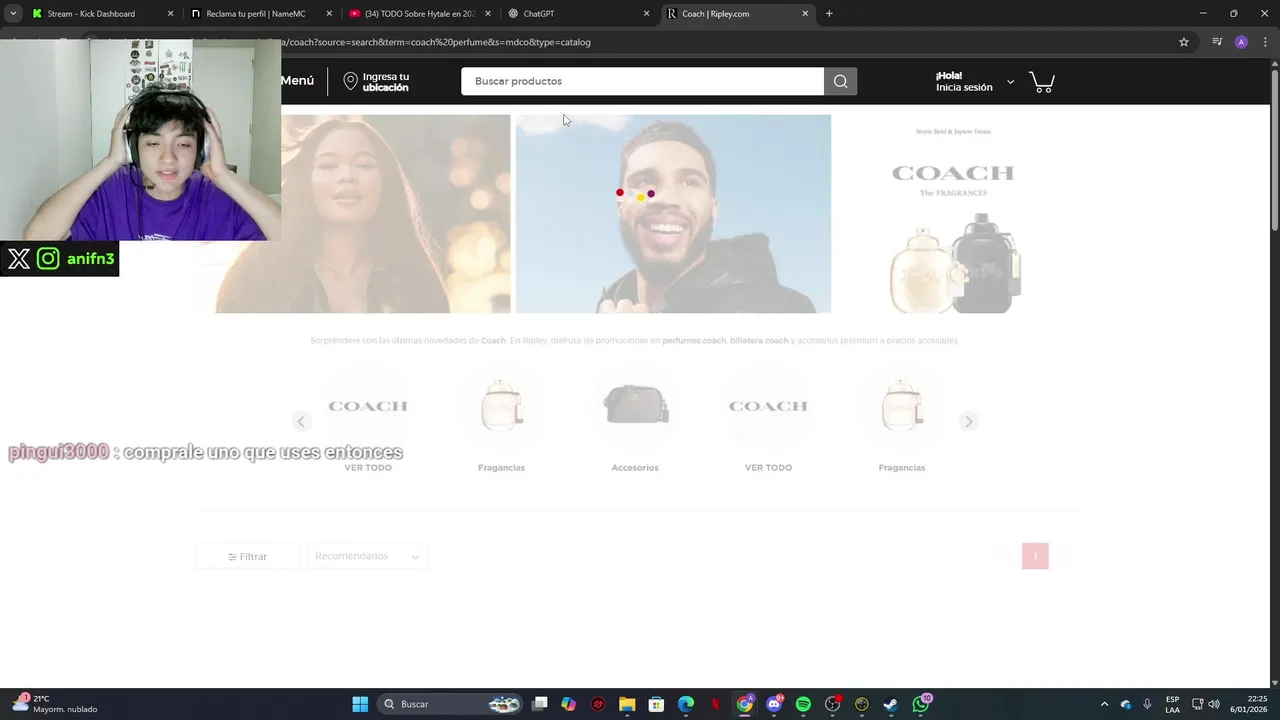Open Microsoft Store from taskbar
This screenshot has width=1280, height=720.
[656, 704]
